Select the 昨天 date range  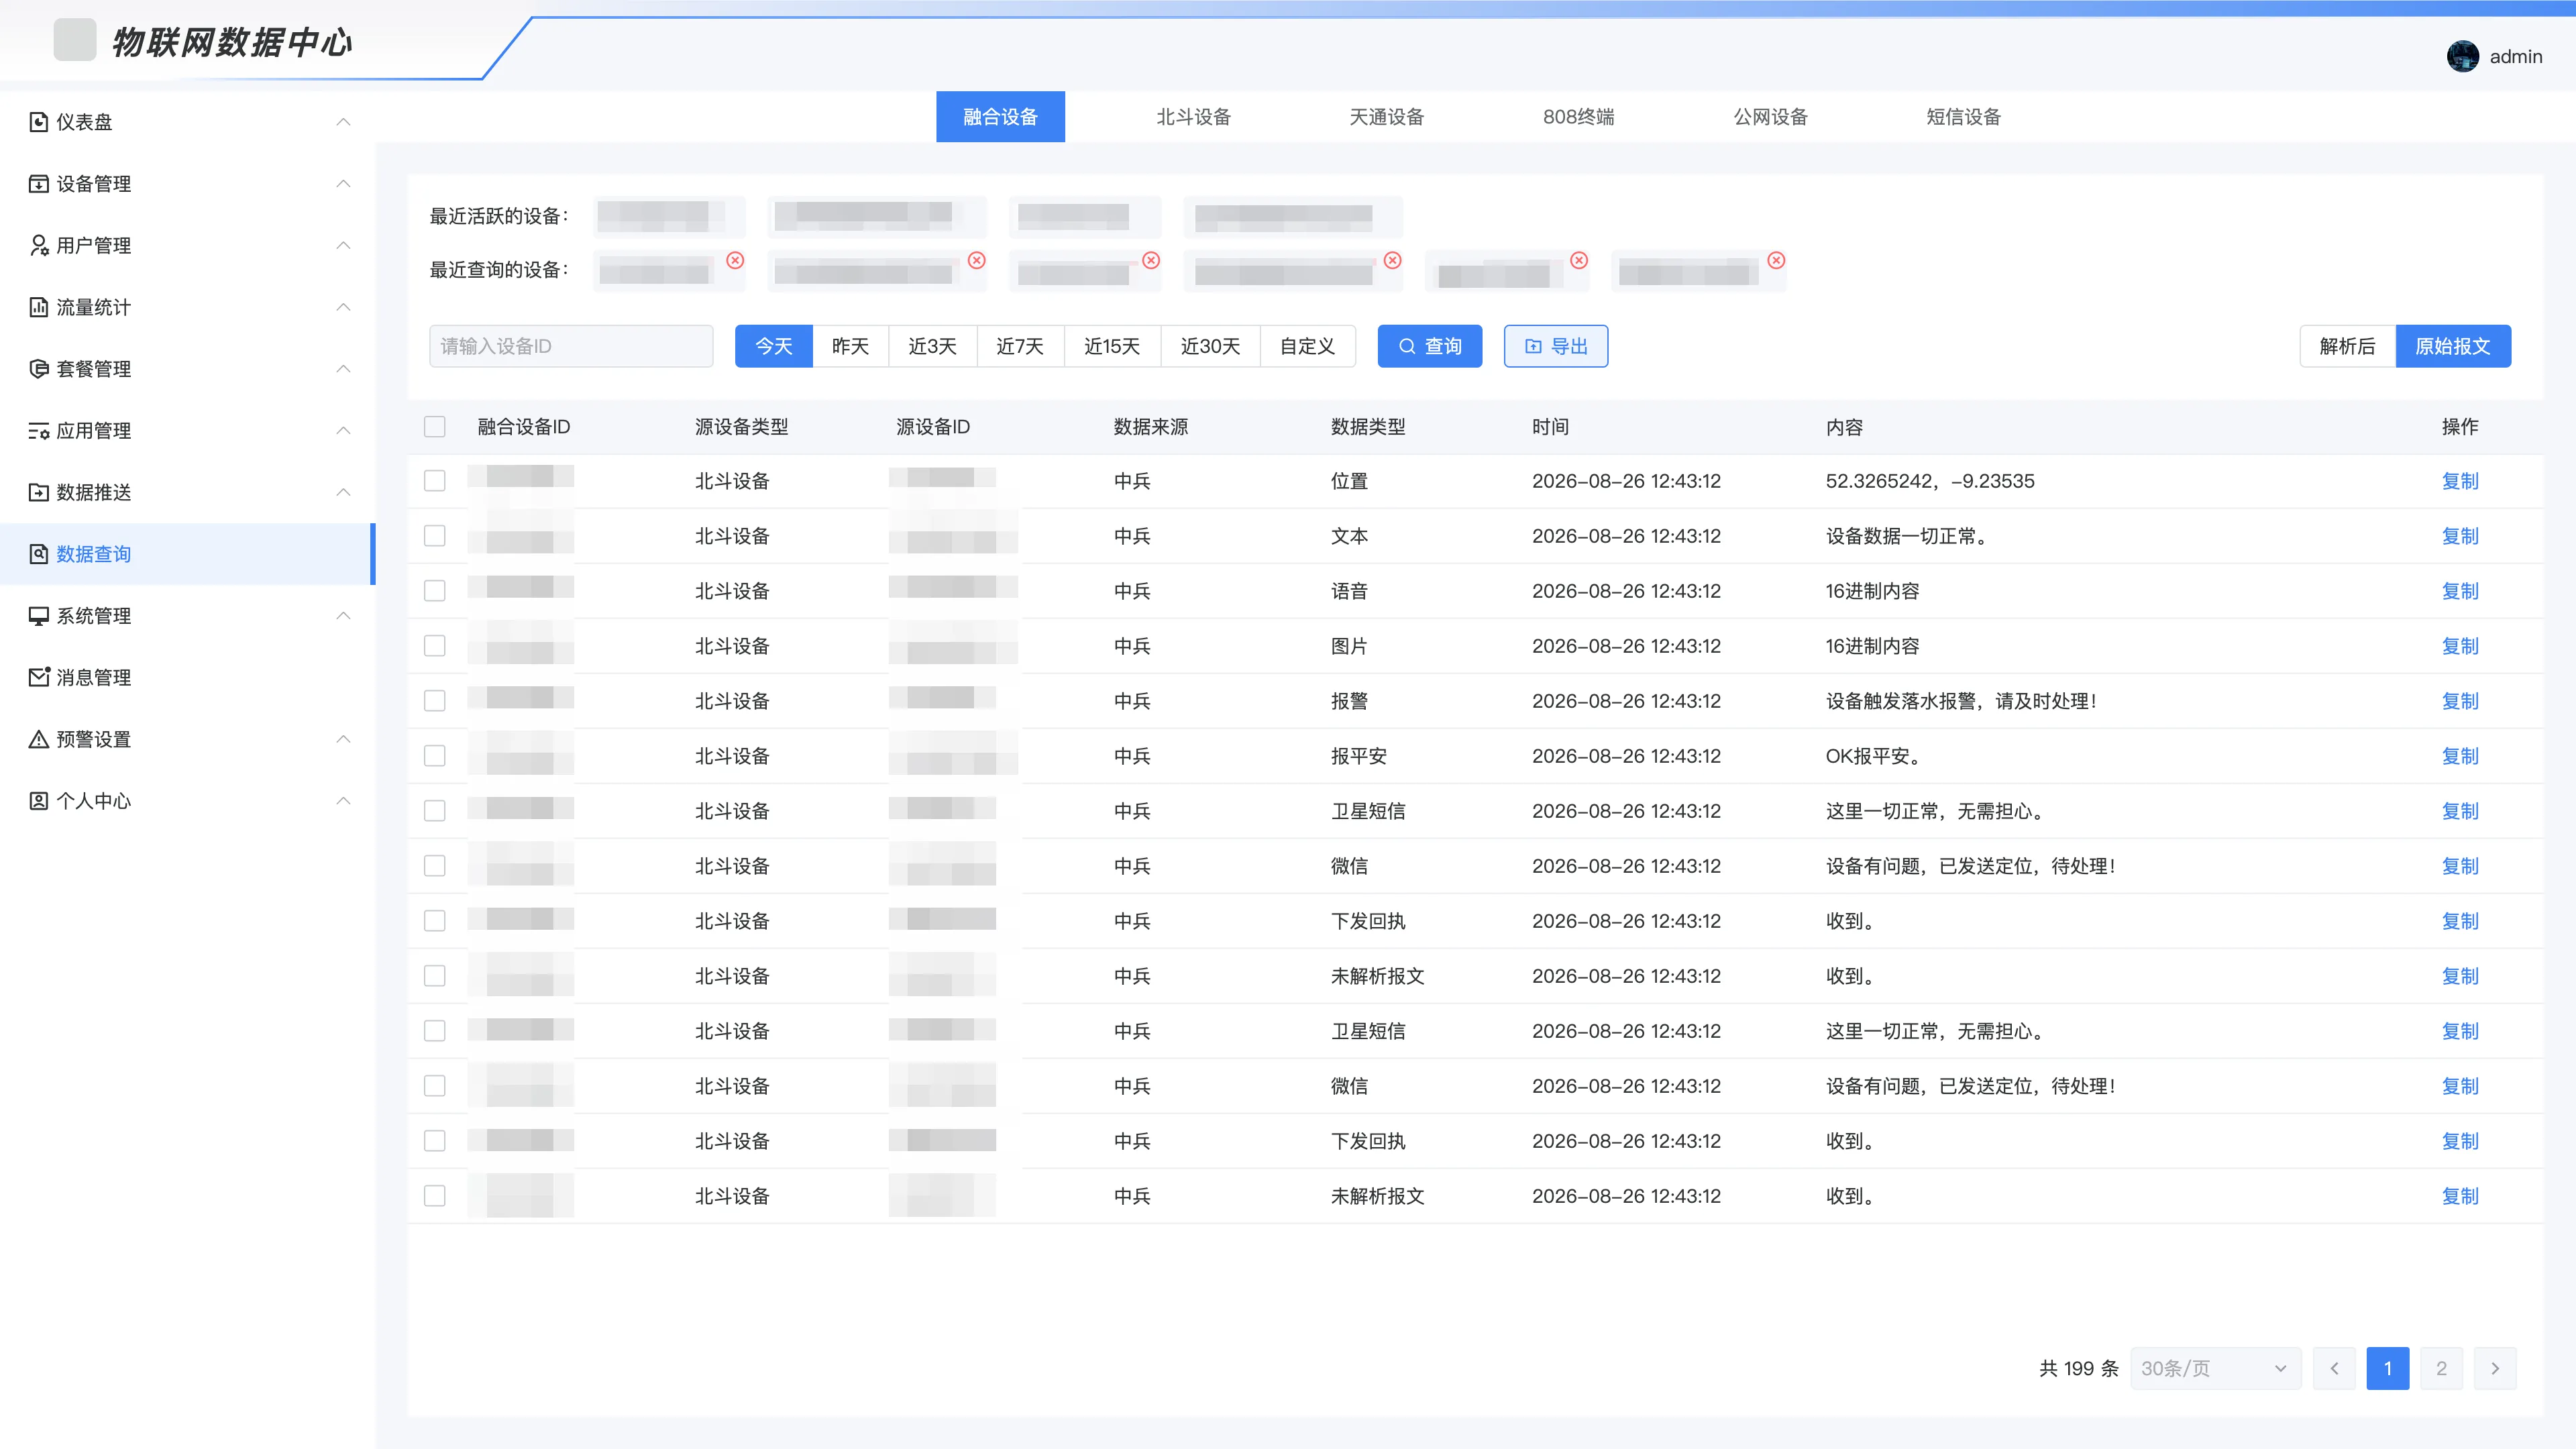coord(850,346)
